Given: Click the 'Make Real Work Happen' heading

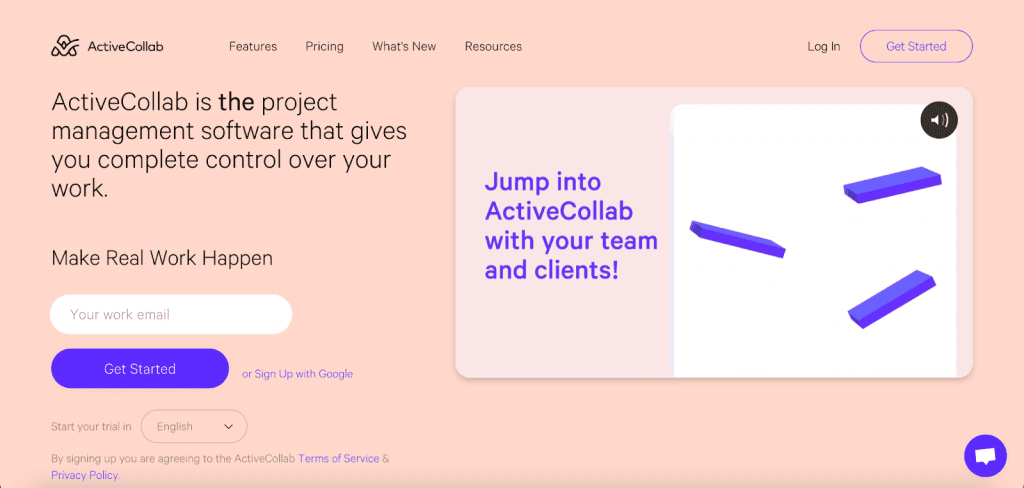Looking at the screenshot, I should pyautogui.click(x=162, y=258).
